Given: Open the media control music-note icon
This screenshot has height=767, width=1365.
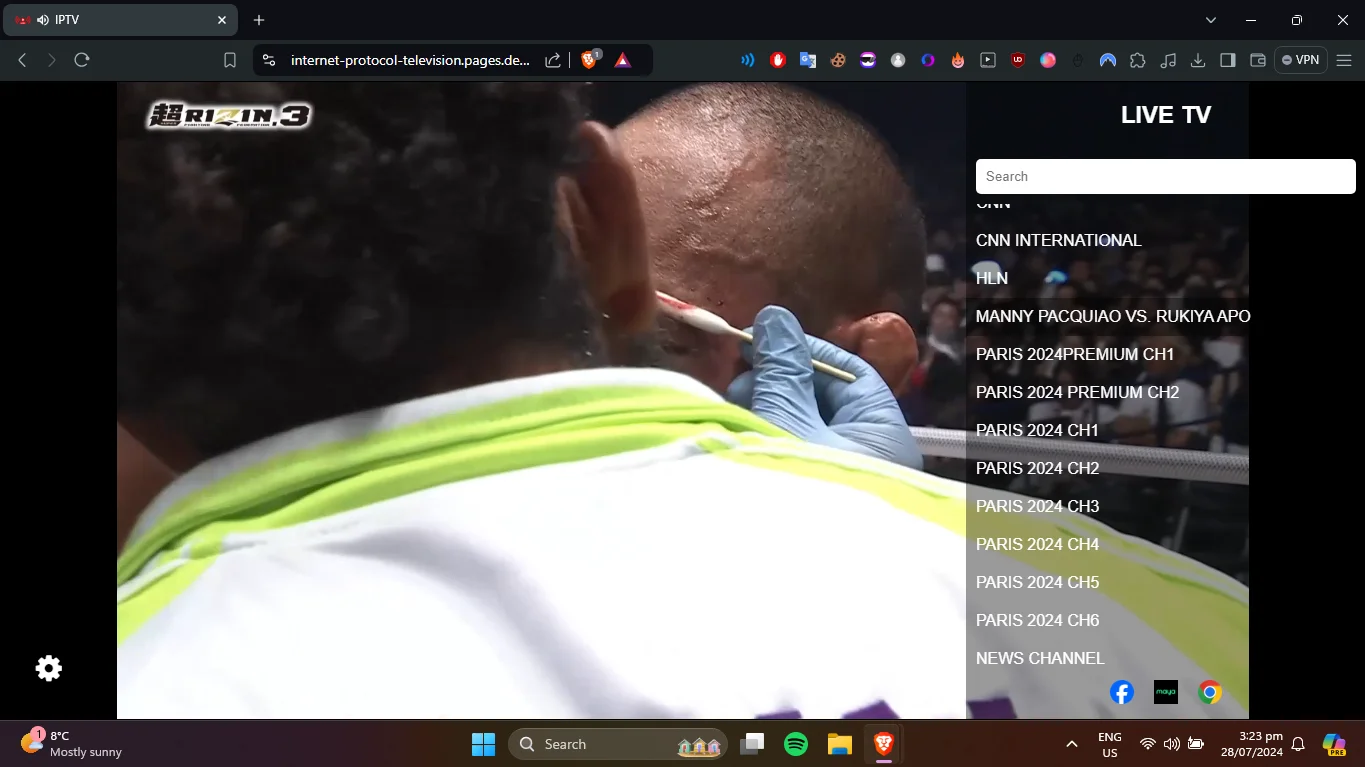Looking at the screenshot, I should [1168, 60].
